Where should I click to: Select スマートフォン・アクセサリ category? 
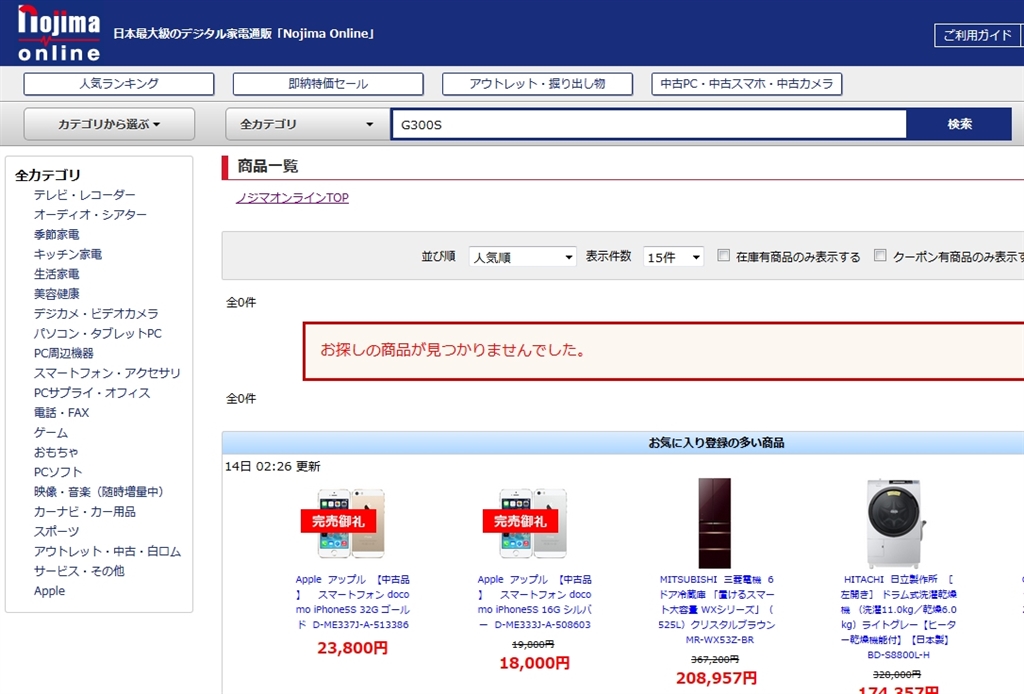coord(107,373)
